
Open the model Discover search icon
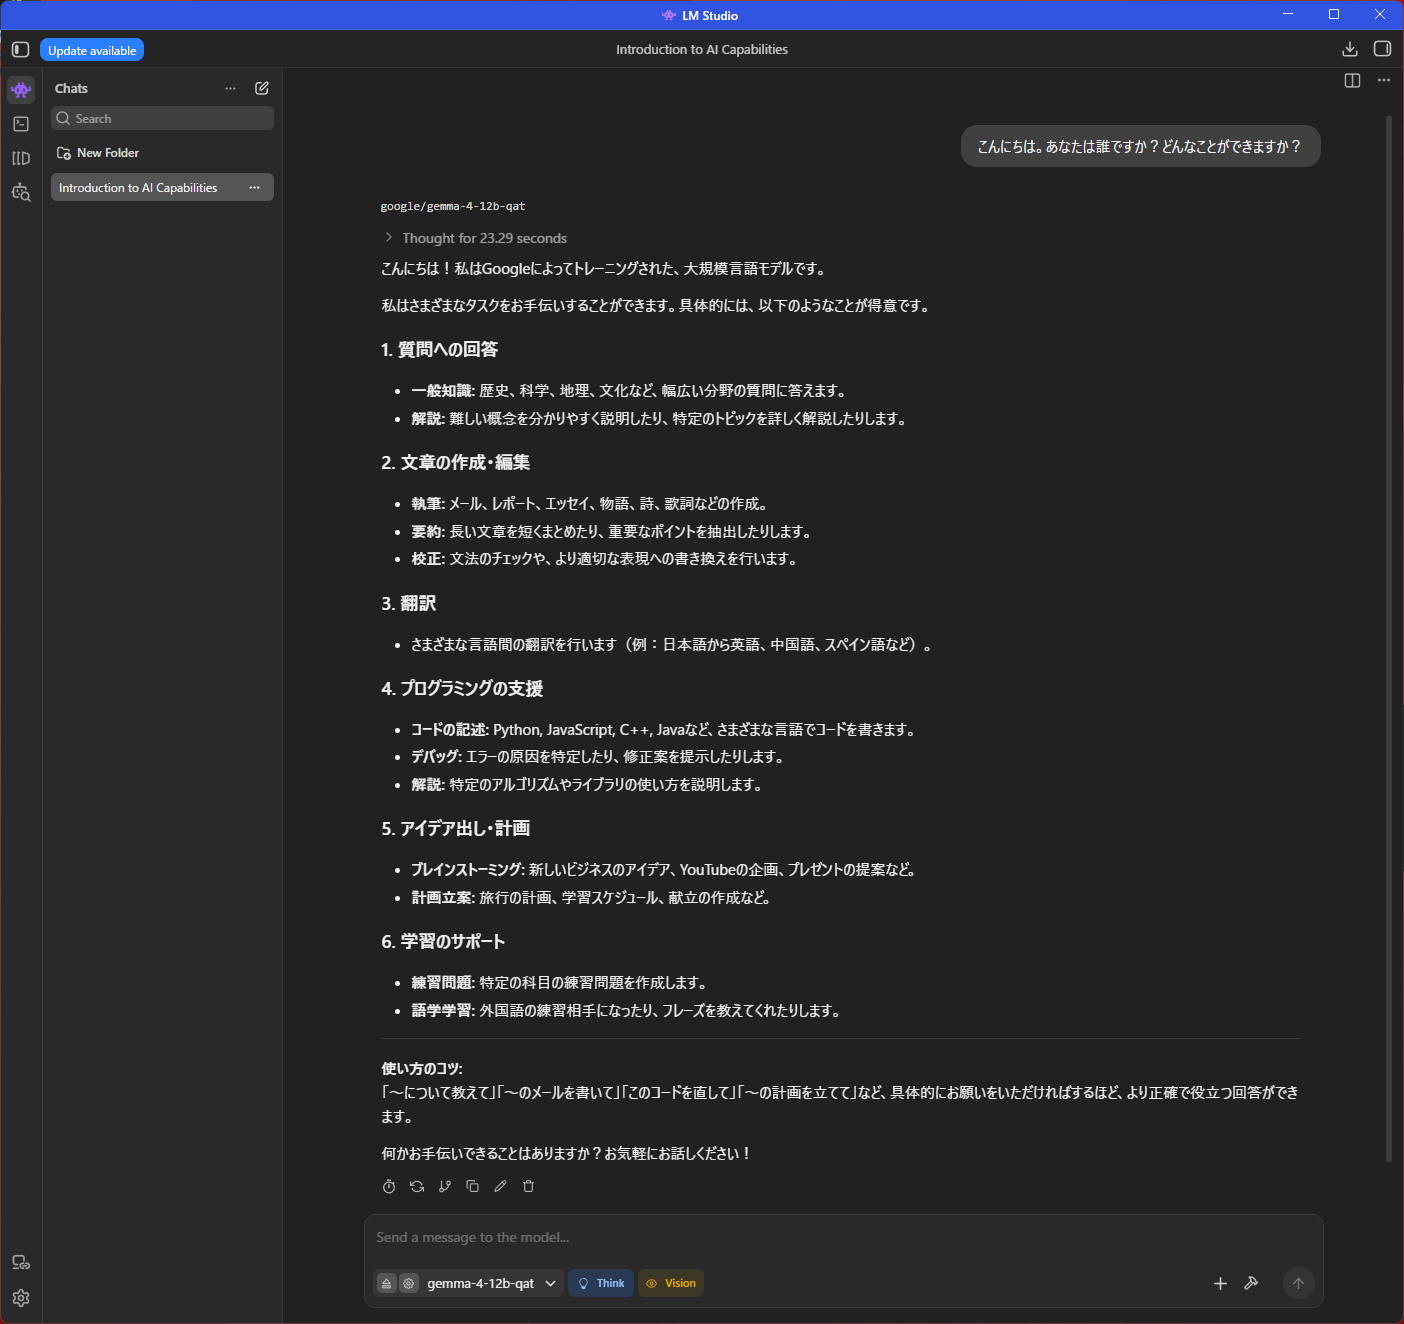[x=21, y=192]
